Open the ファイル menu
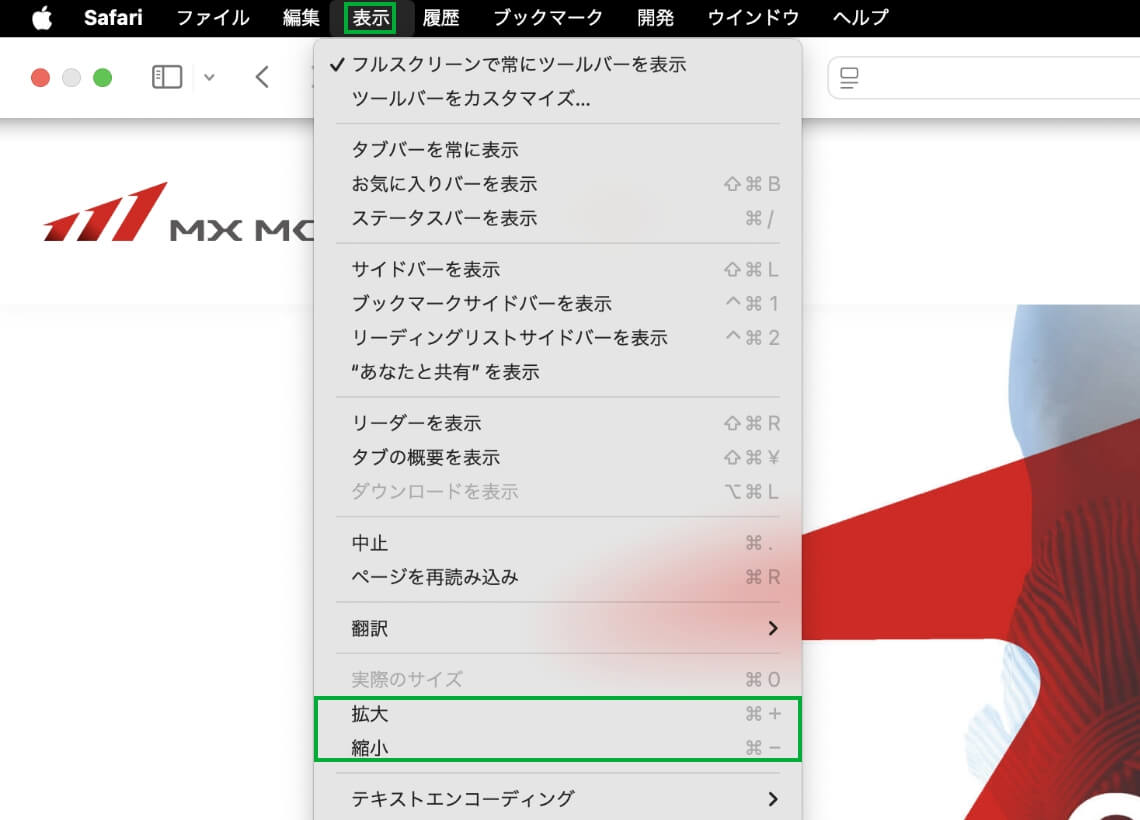The height and width of the screenshot is (820, 1140). (212, 18)
